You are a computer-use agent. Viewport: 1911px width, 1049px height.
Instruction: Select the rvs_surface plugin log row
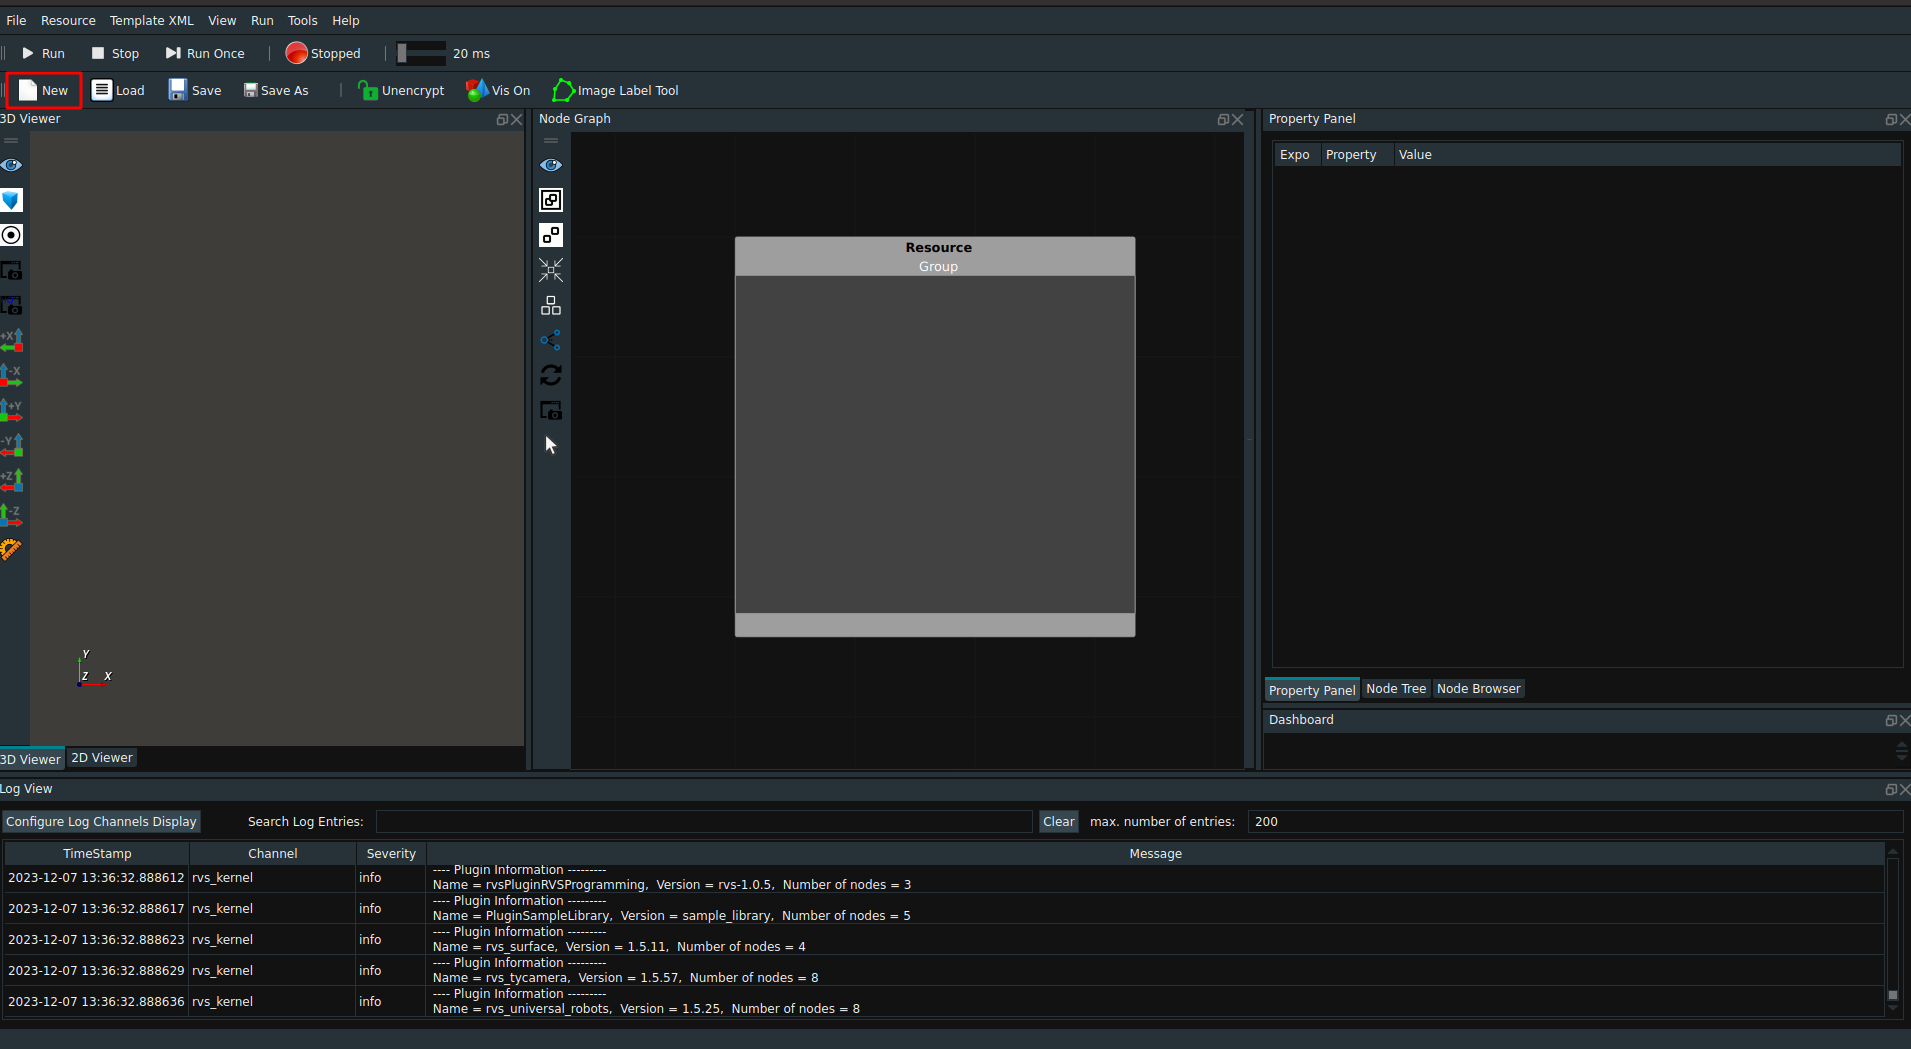[944, 939]
